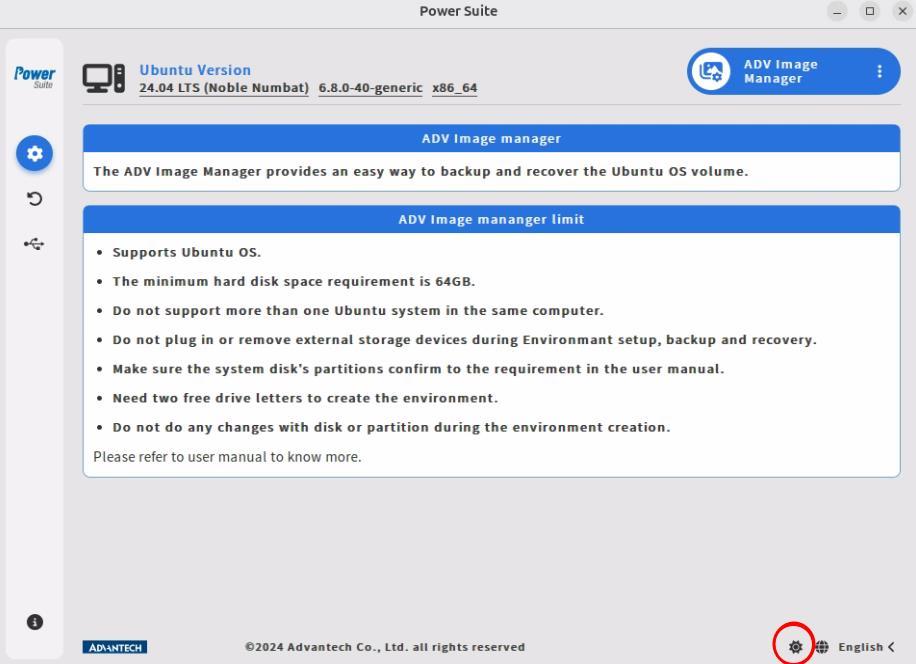Click 'Need two free drive letters' line

305,398
